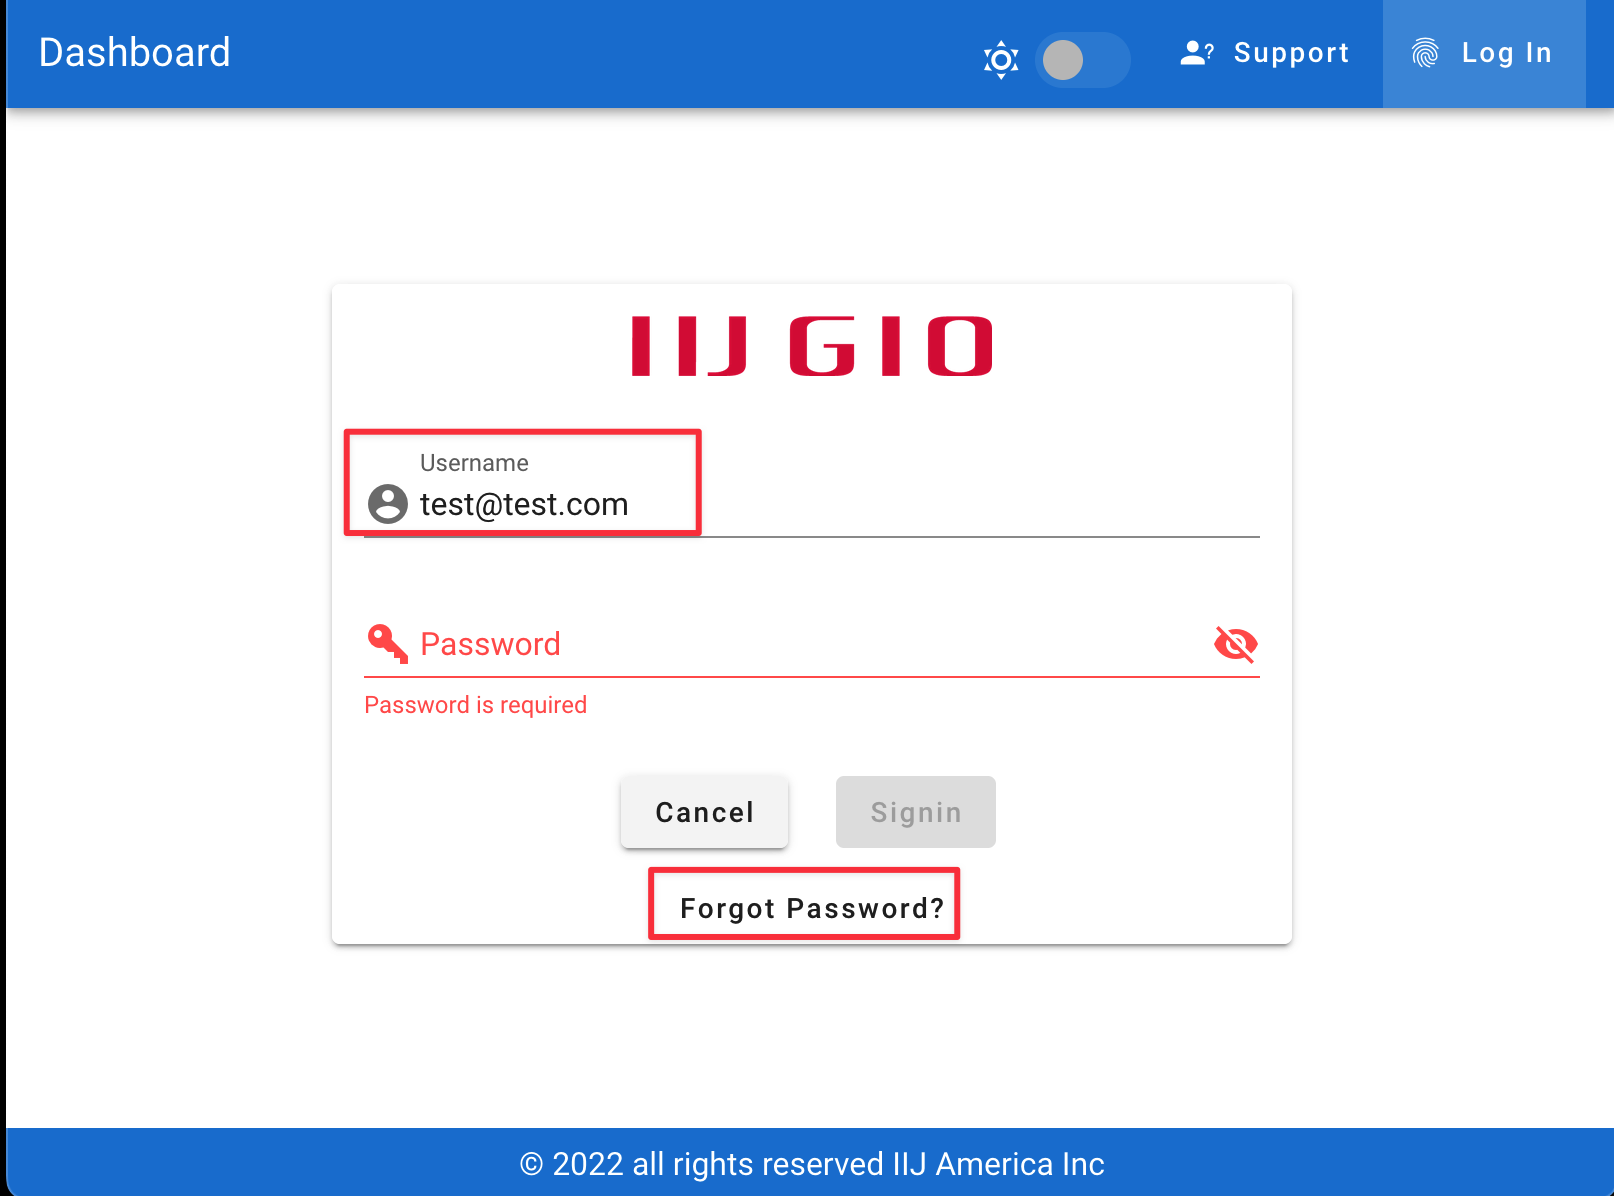Click the Dashboard title
The height and width of the screenshot is (1196, 1614).
[135, 53]
